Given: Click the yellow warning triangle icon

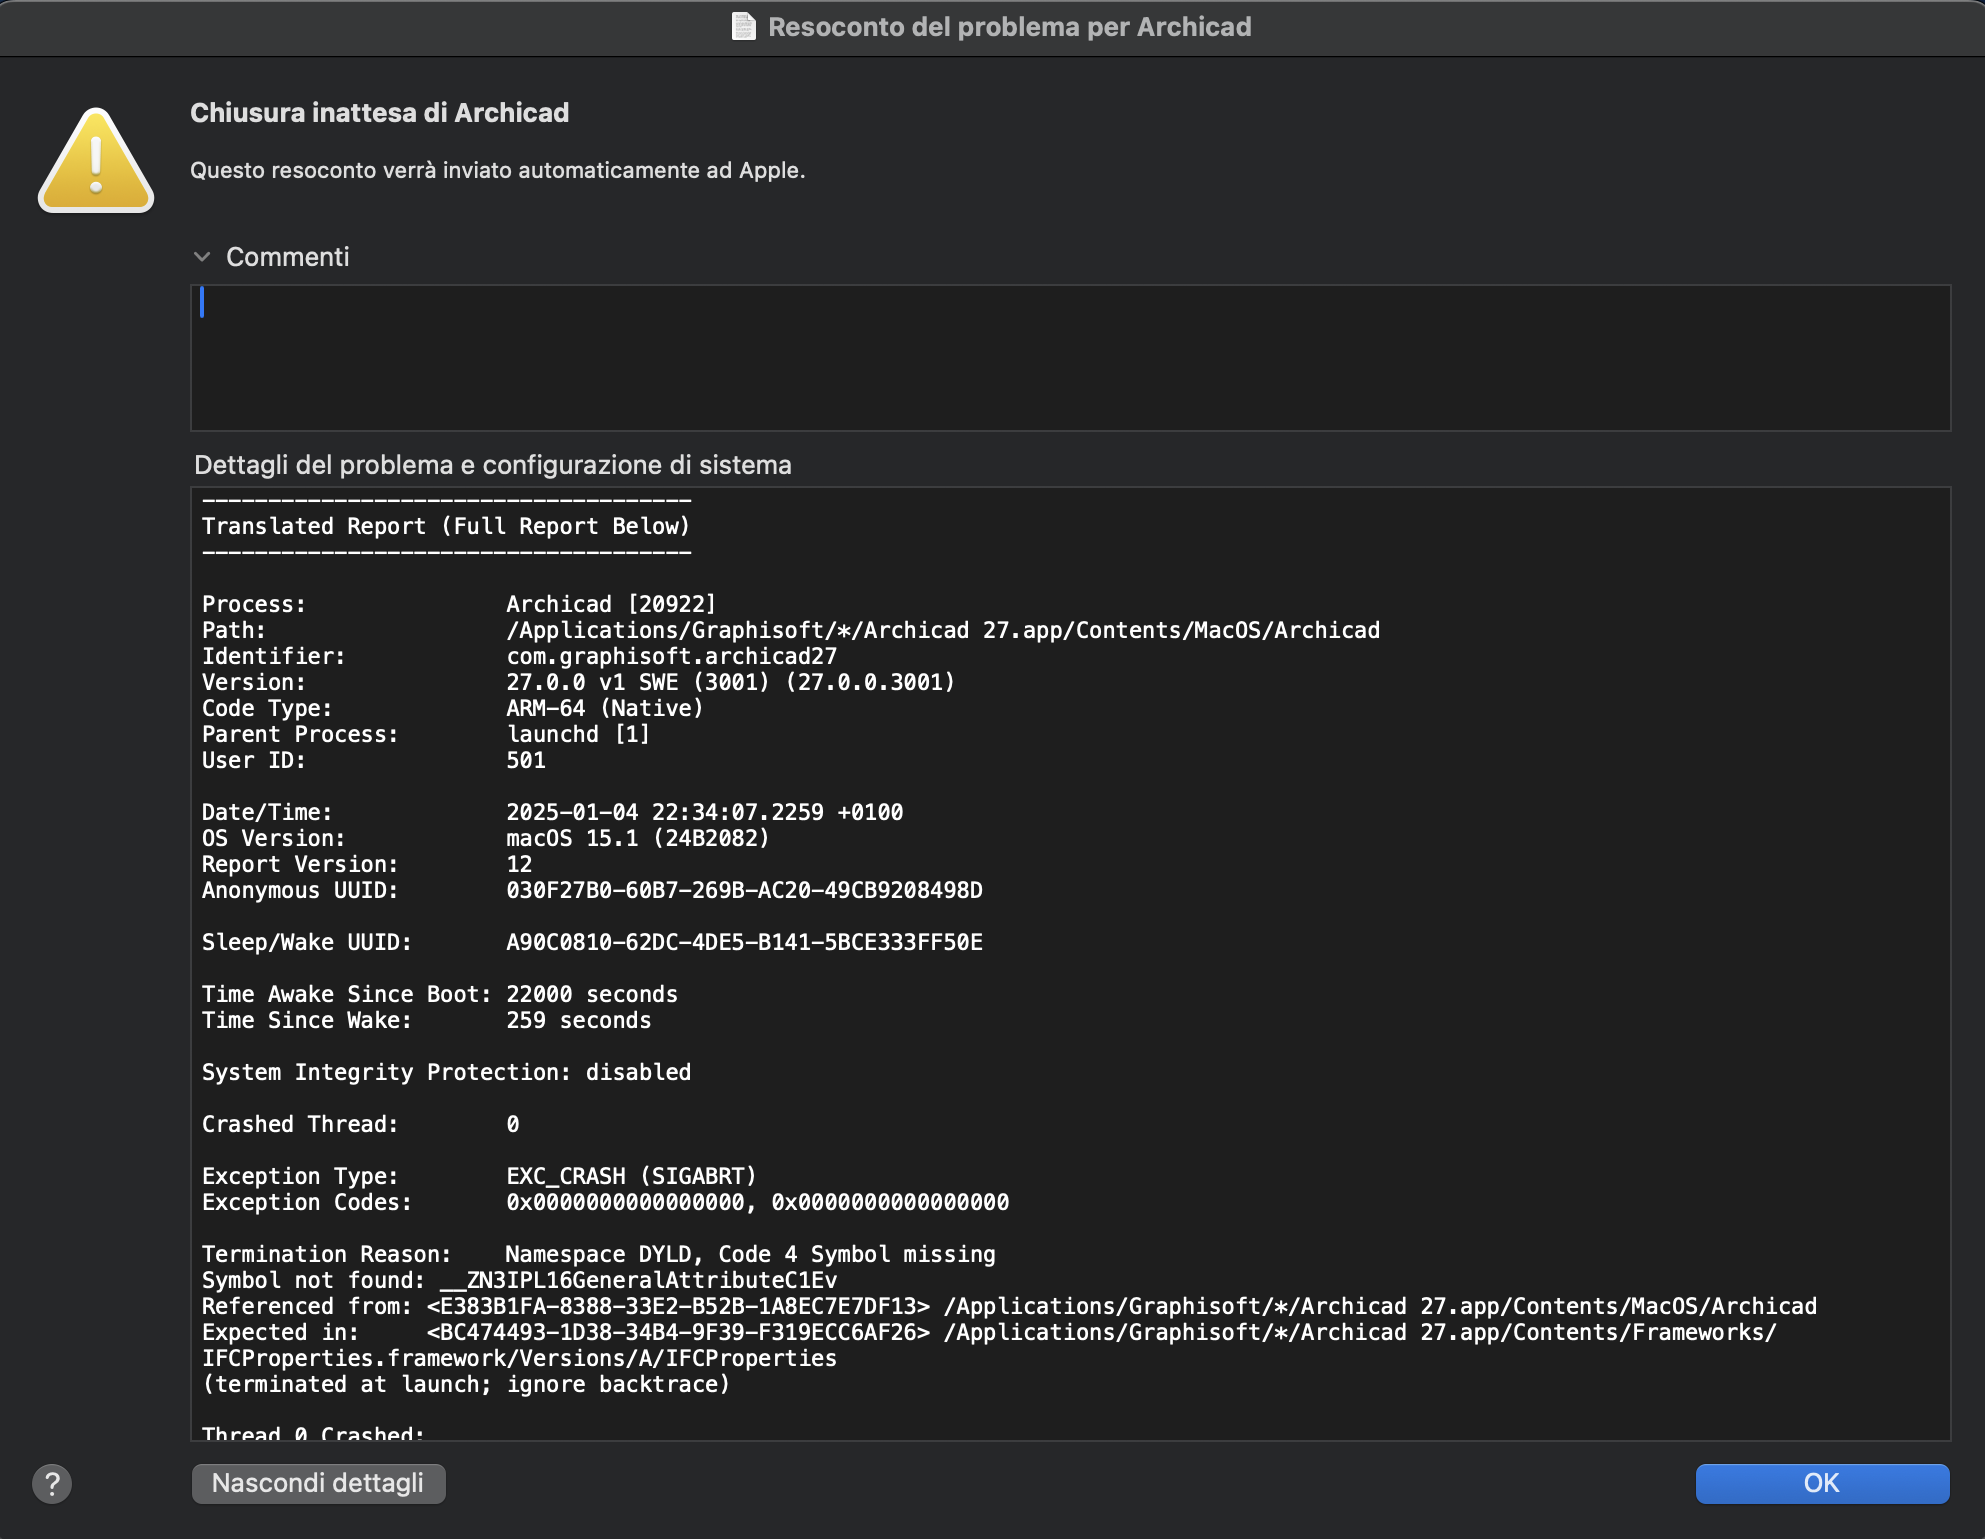Looking at the screenshot, I should click(96, 162).
